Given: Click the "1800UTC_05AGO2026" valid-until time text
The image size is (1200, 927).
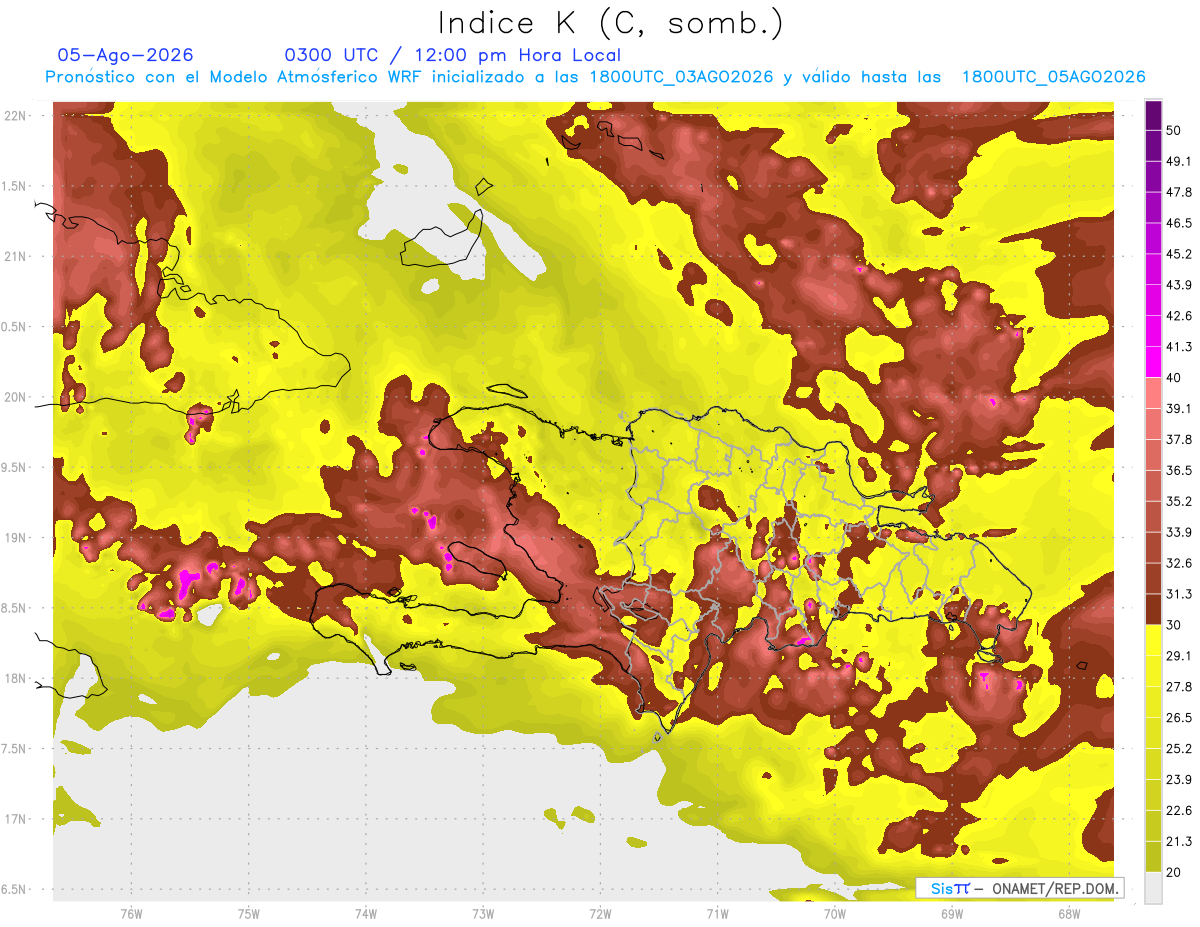Looking at the screenshot, I should tap(1053, 77).
